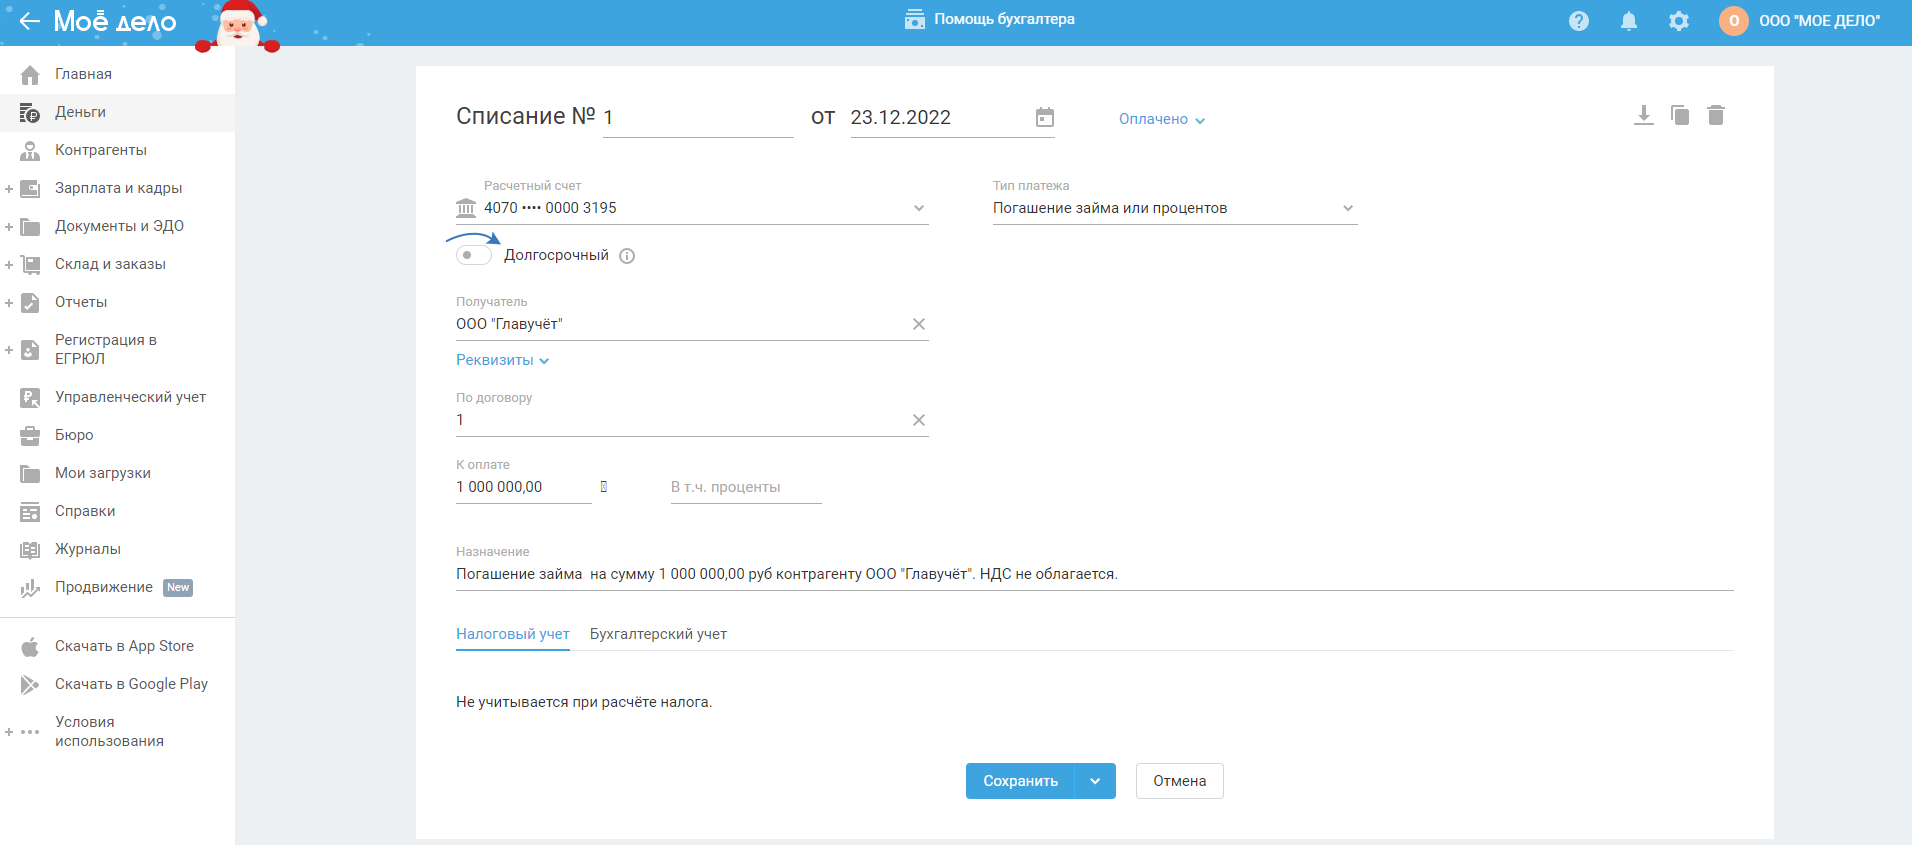Open the Оплачено status dropdown
1912x845 pixels.
[1161, 119]
